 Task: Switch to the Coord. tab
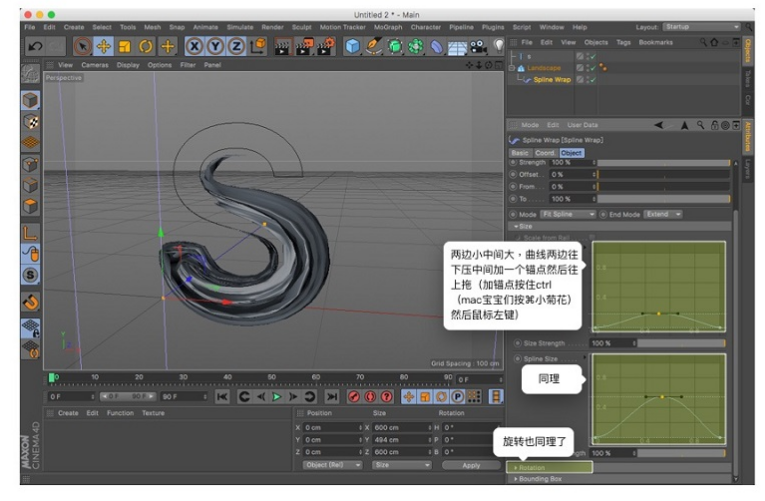545,153
